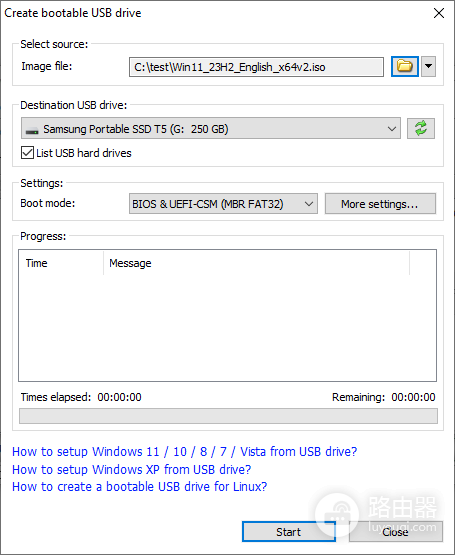Expand the arrow next to browse folder button

tap(428, 66)
